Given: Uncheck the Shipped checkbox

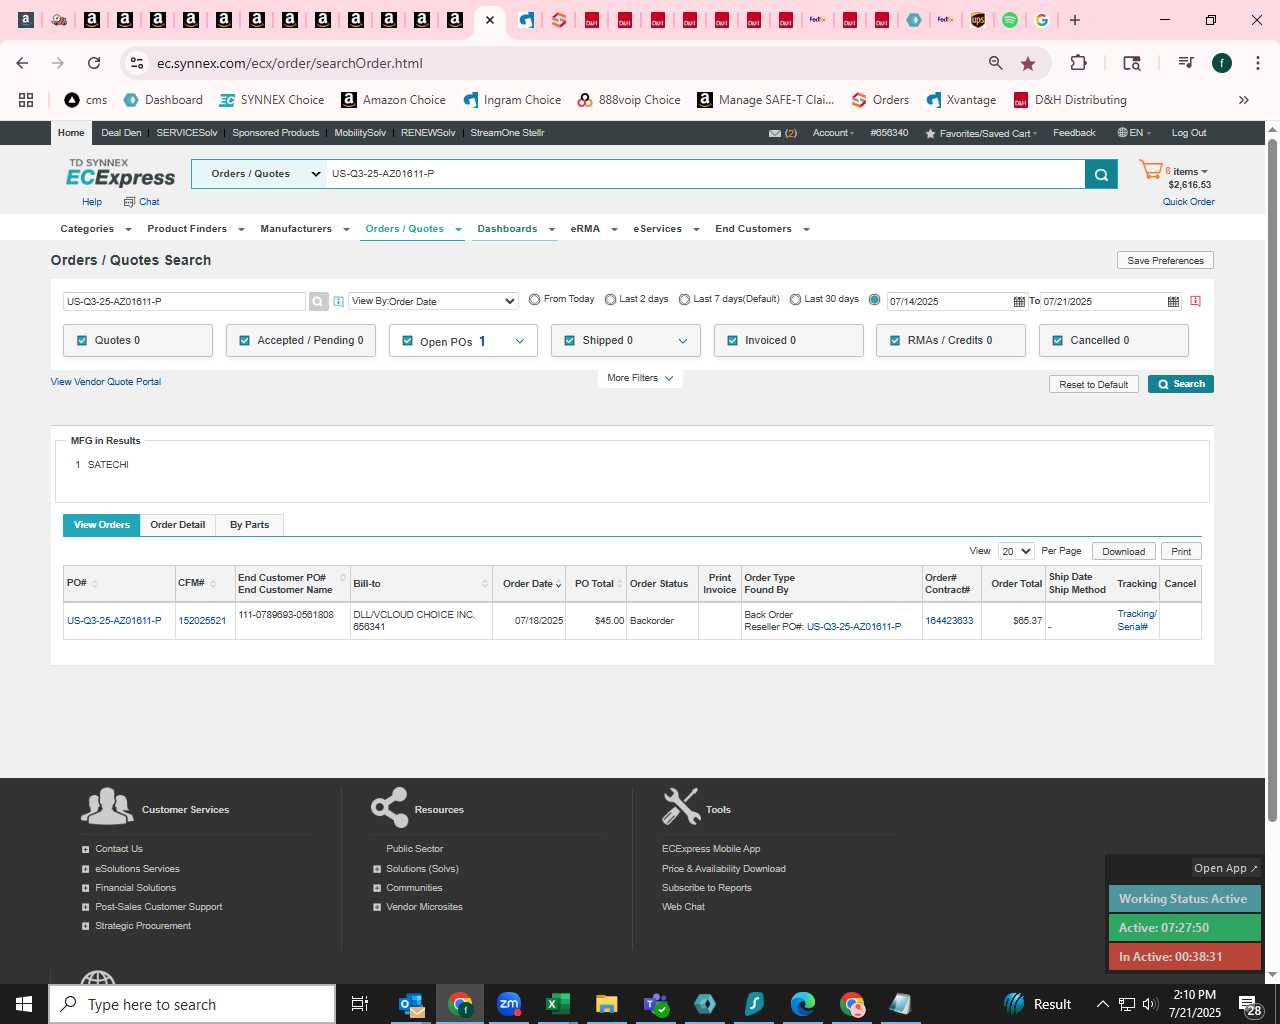Looking at the screenshot, I should click(x=570, y=340).
